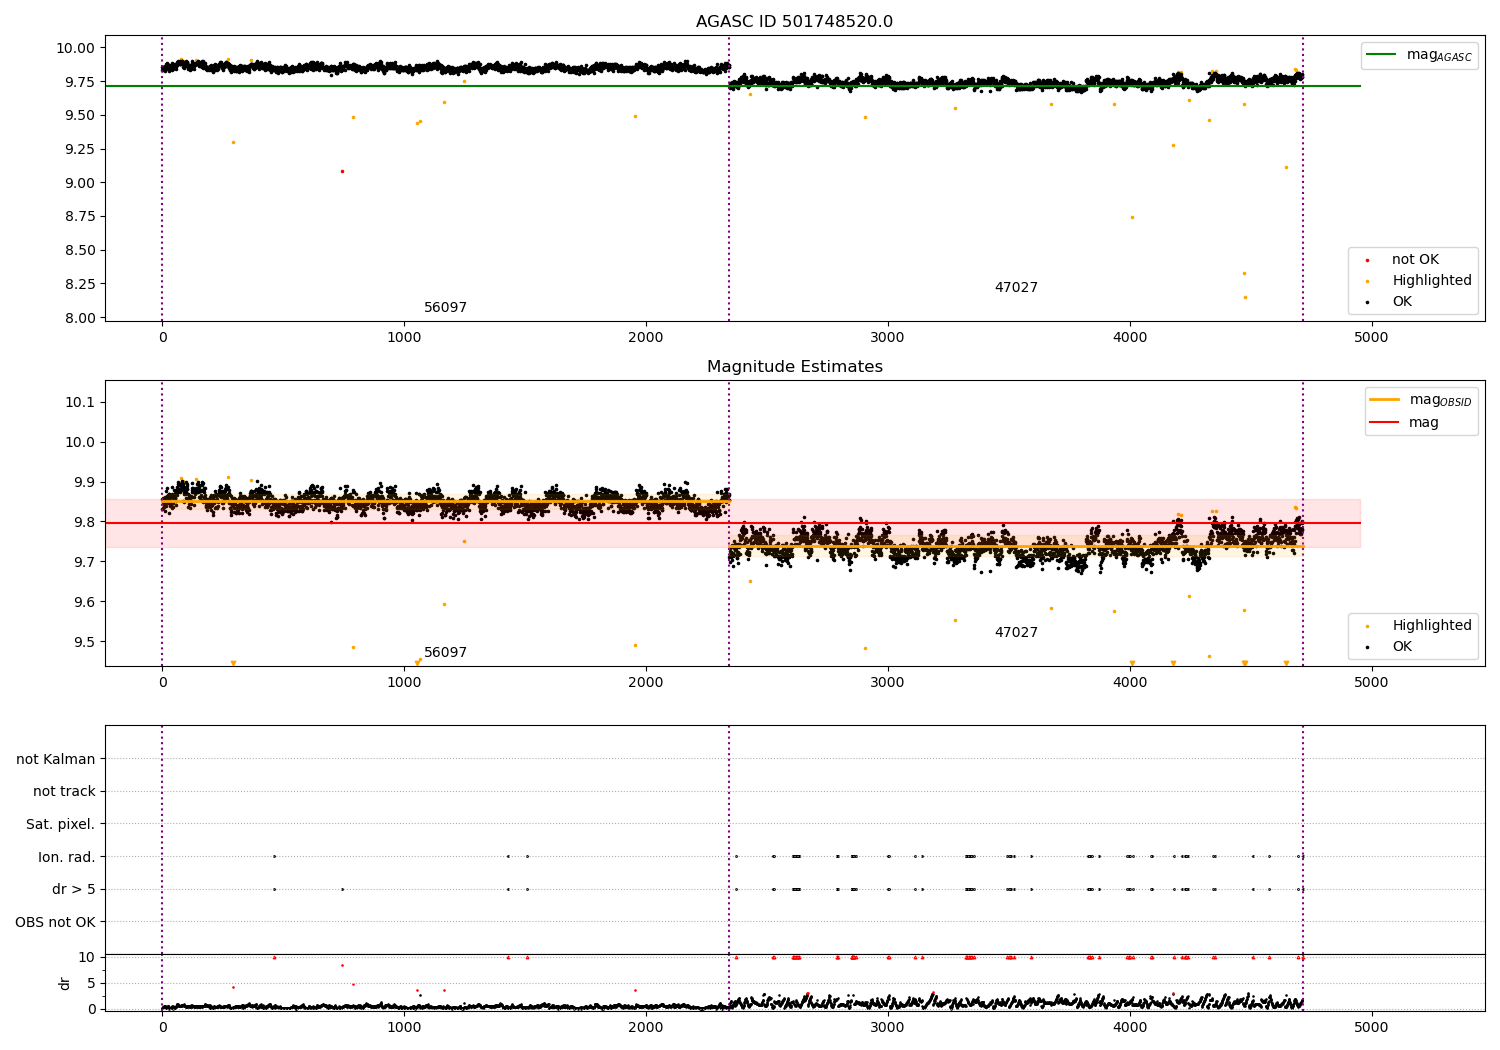Click the 'Sat. pixel.' row label
This screenshot has width=1500, height=1050.
61,824
